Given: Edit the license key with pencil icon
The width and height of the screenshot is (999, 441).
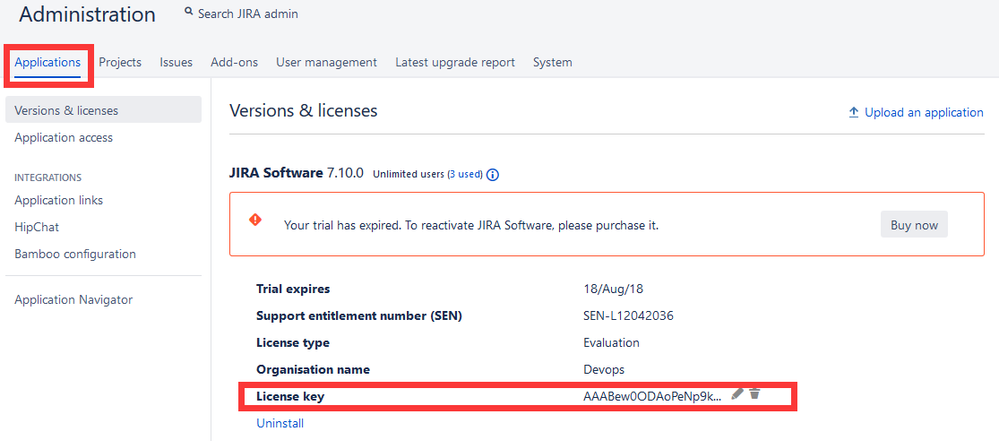Looking at the screenshot, I should coord(737,394).
